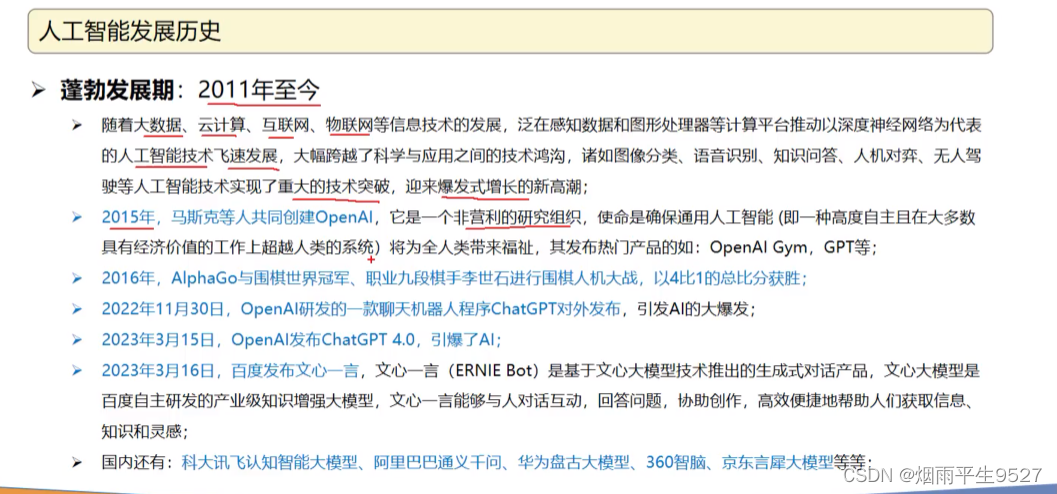Click the text 国内还有
Viewport: 1057px width, 494px height.
pos(133,462)
